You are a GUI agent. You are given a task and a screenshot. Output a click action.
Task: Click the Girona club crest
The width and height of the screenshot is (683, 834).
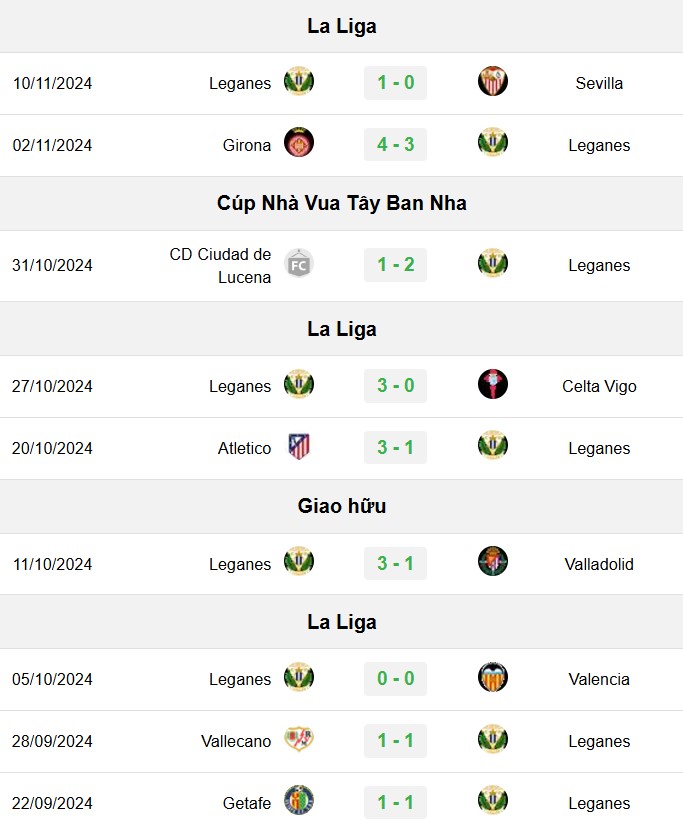298,143
